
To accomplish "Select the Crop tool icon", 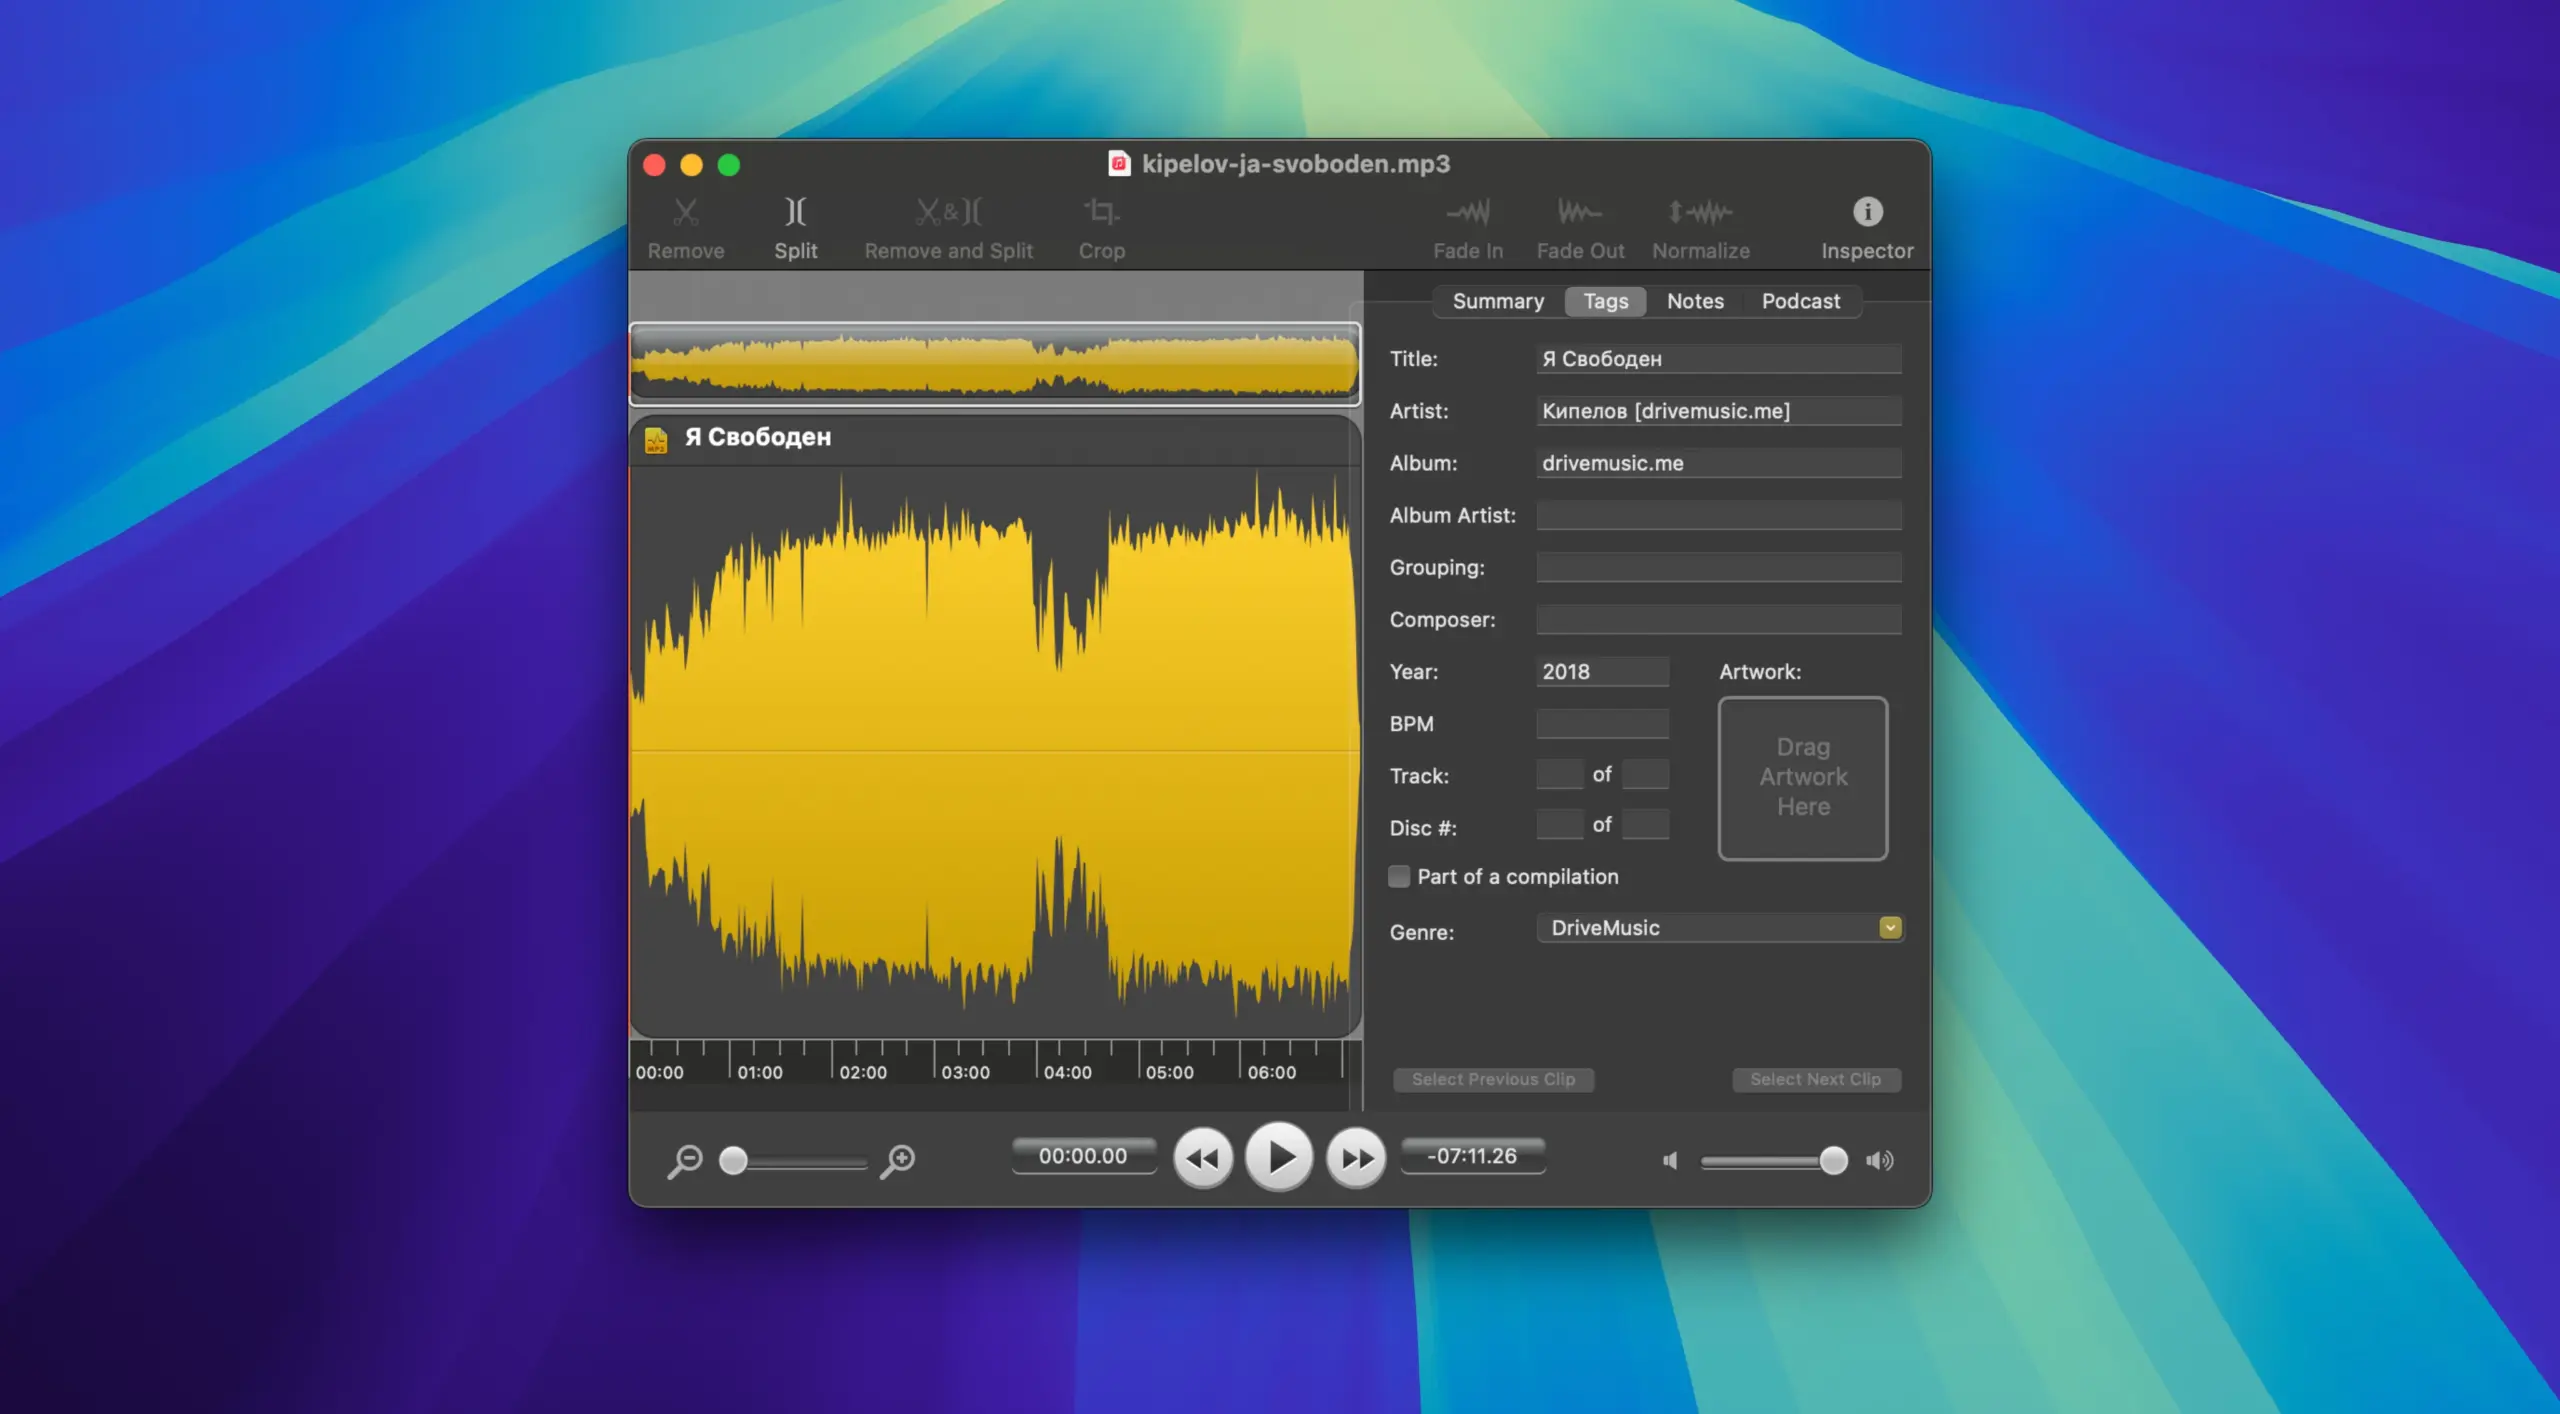I will tap(1101, 212).
